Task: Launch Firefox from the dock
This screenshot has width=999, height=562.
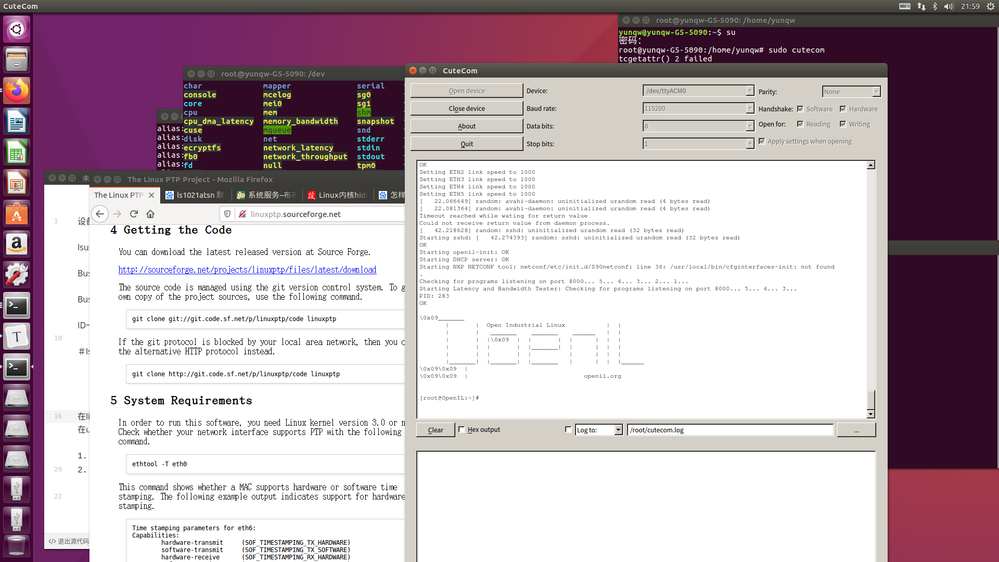Action: [17, 90]
